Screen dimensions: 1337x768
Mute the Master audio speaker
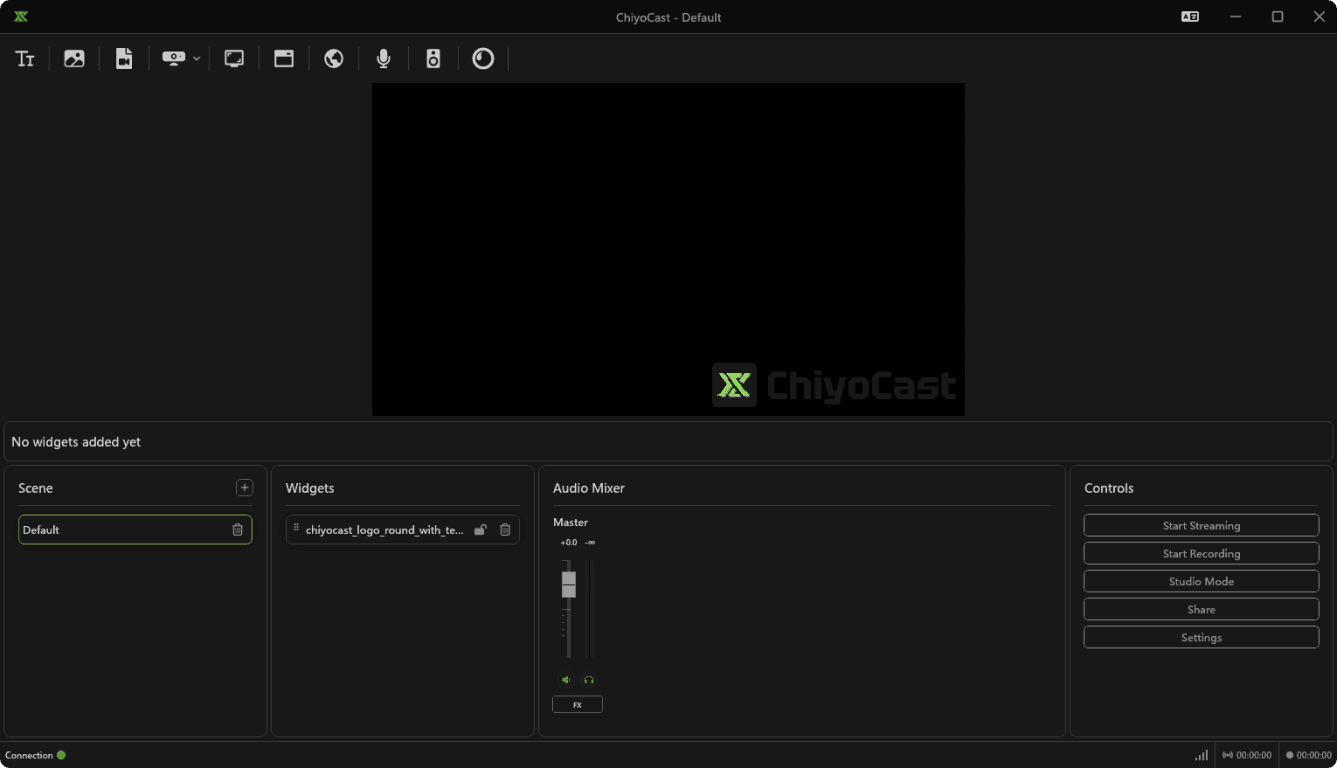(566, 680)
